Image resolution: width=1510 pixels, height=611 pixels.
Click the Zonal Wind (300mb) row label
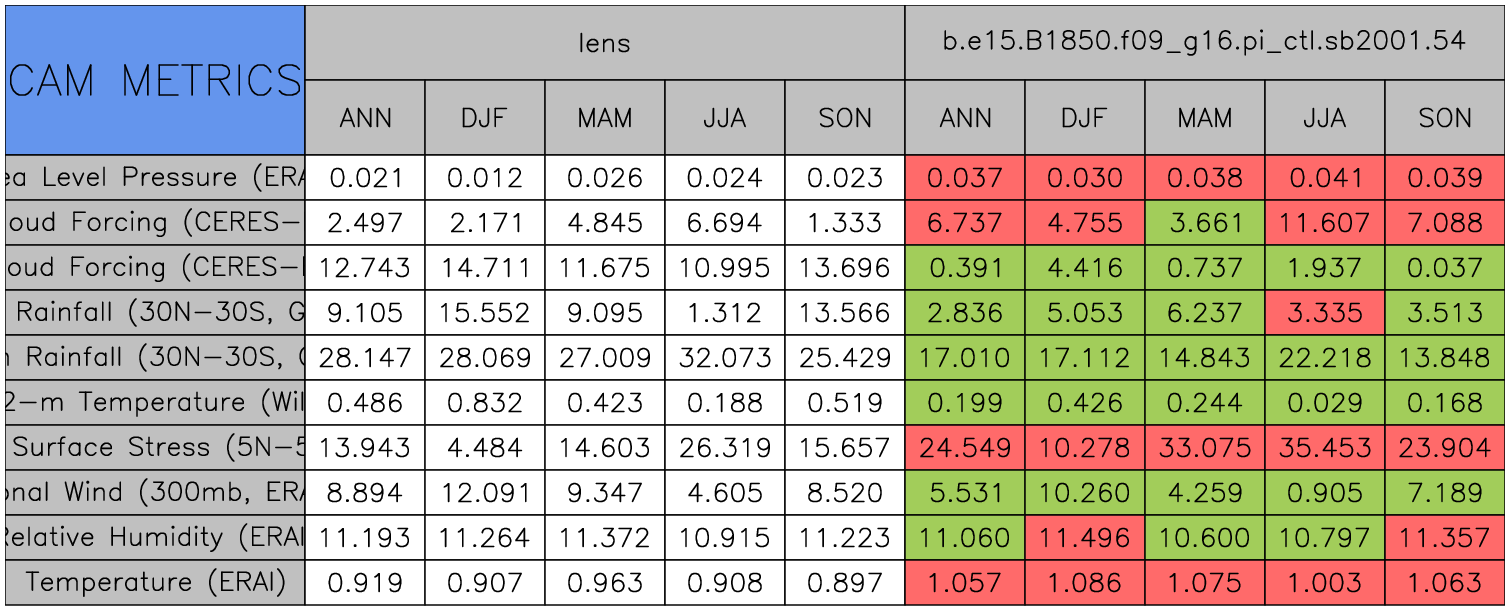(x=155, y=492)
